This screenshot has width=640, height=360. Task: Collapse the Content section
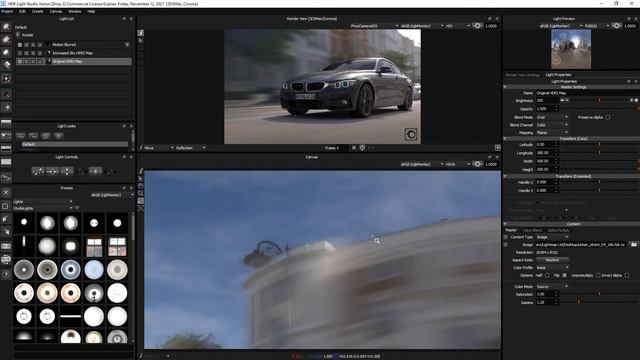[x=505, y=224]
